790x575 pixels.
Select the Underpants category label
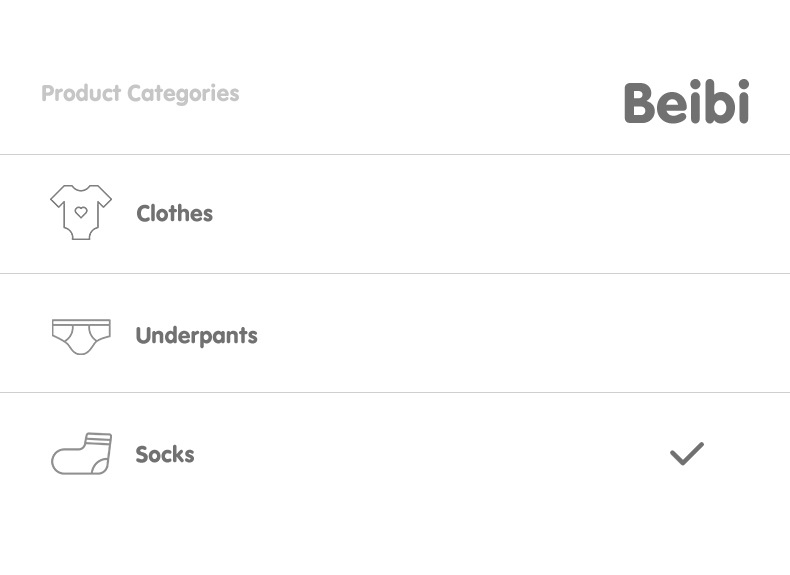pyautogui.click(x=196, y=335)
